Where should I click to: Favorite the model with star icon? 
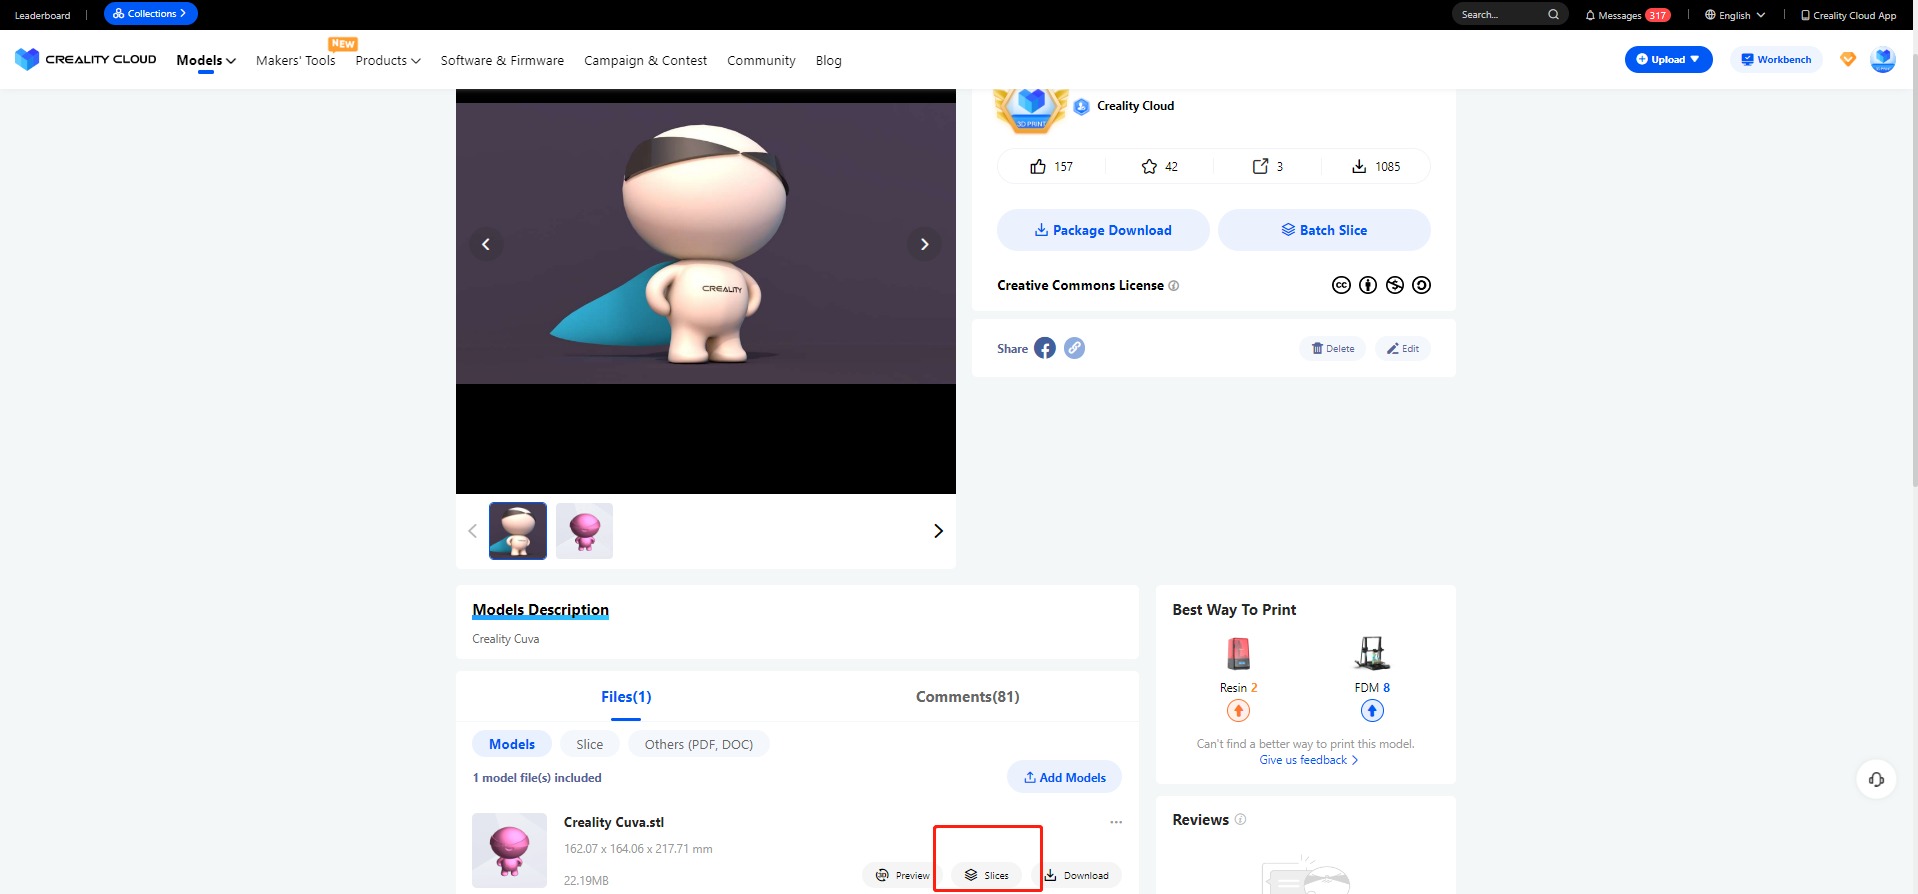[1149, 167]
